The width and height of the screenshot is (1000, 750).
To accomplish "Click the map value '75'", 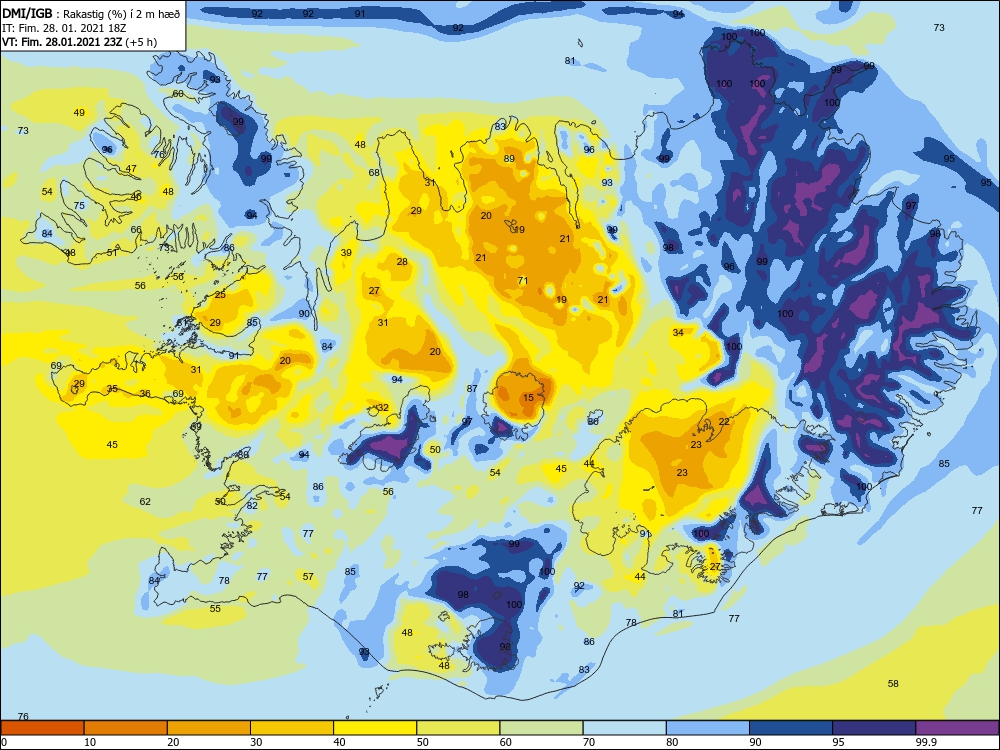I will 79,205.
